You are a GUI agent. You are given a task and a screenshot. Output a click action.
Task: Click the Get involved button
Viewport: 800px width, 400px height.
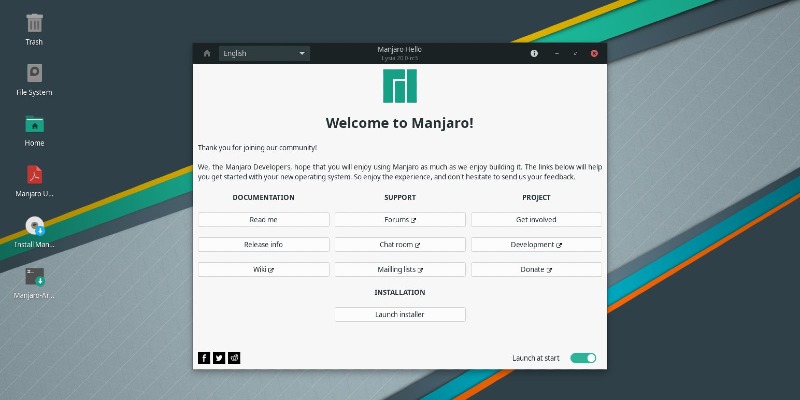pos(536,219)
